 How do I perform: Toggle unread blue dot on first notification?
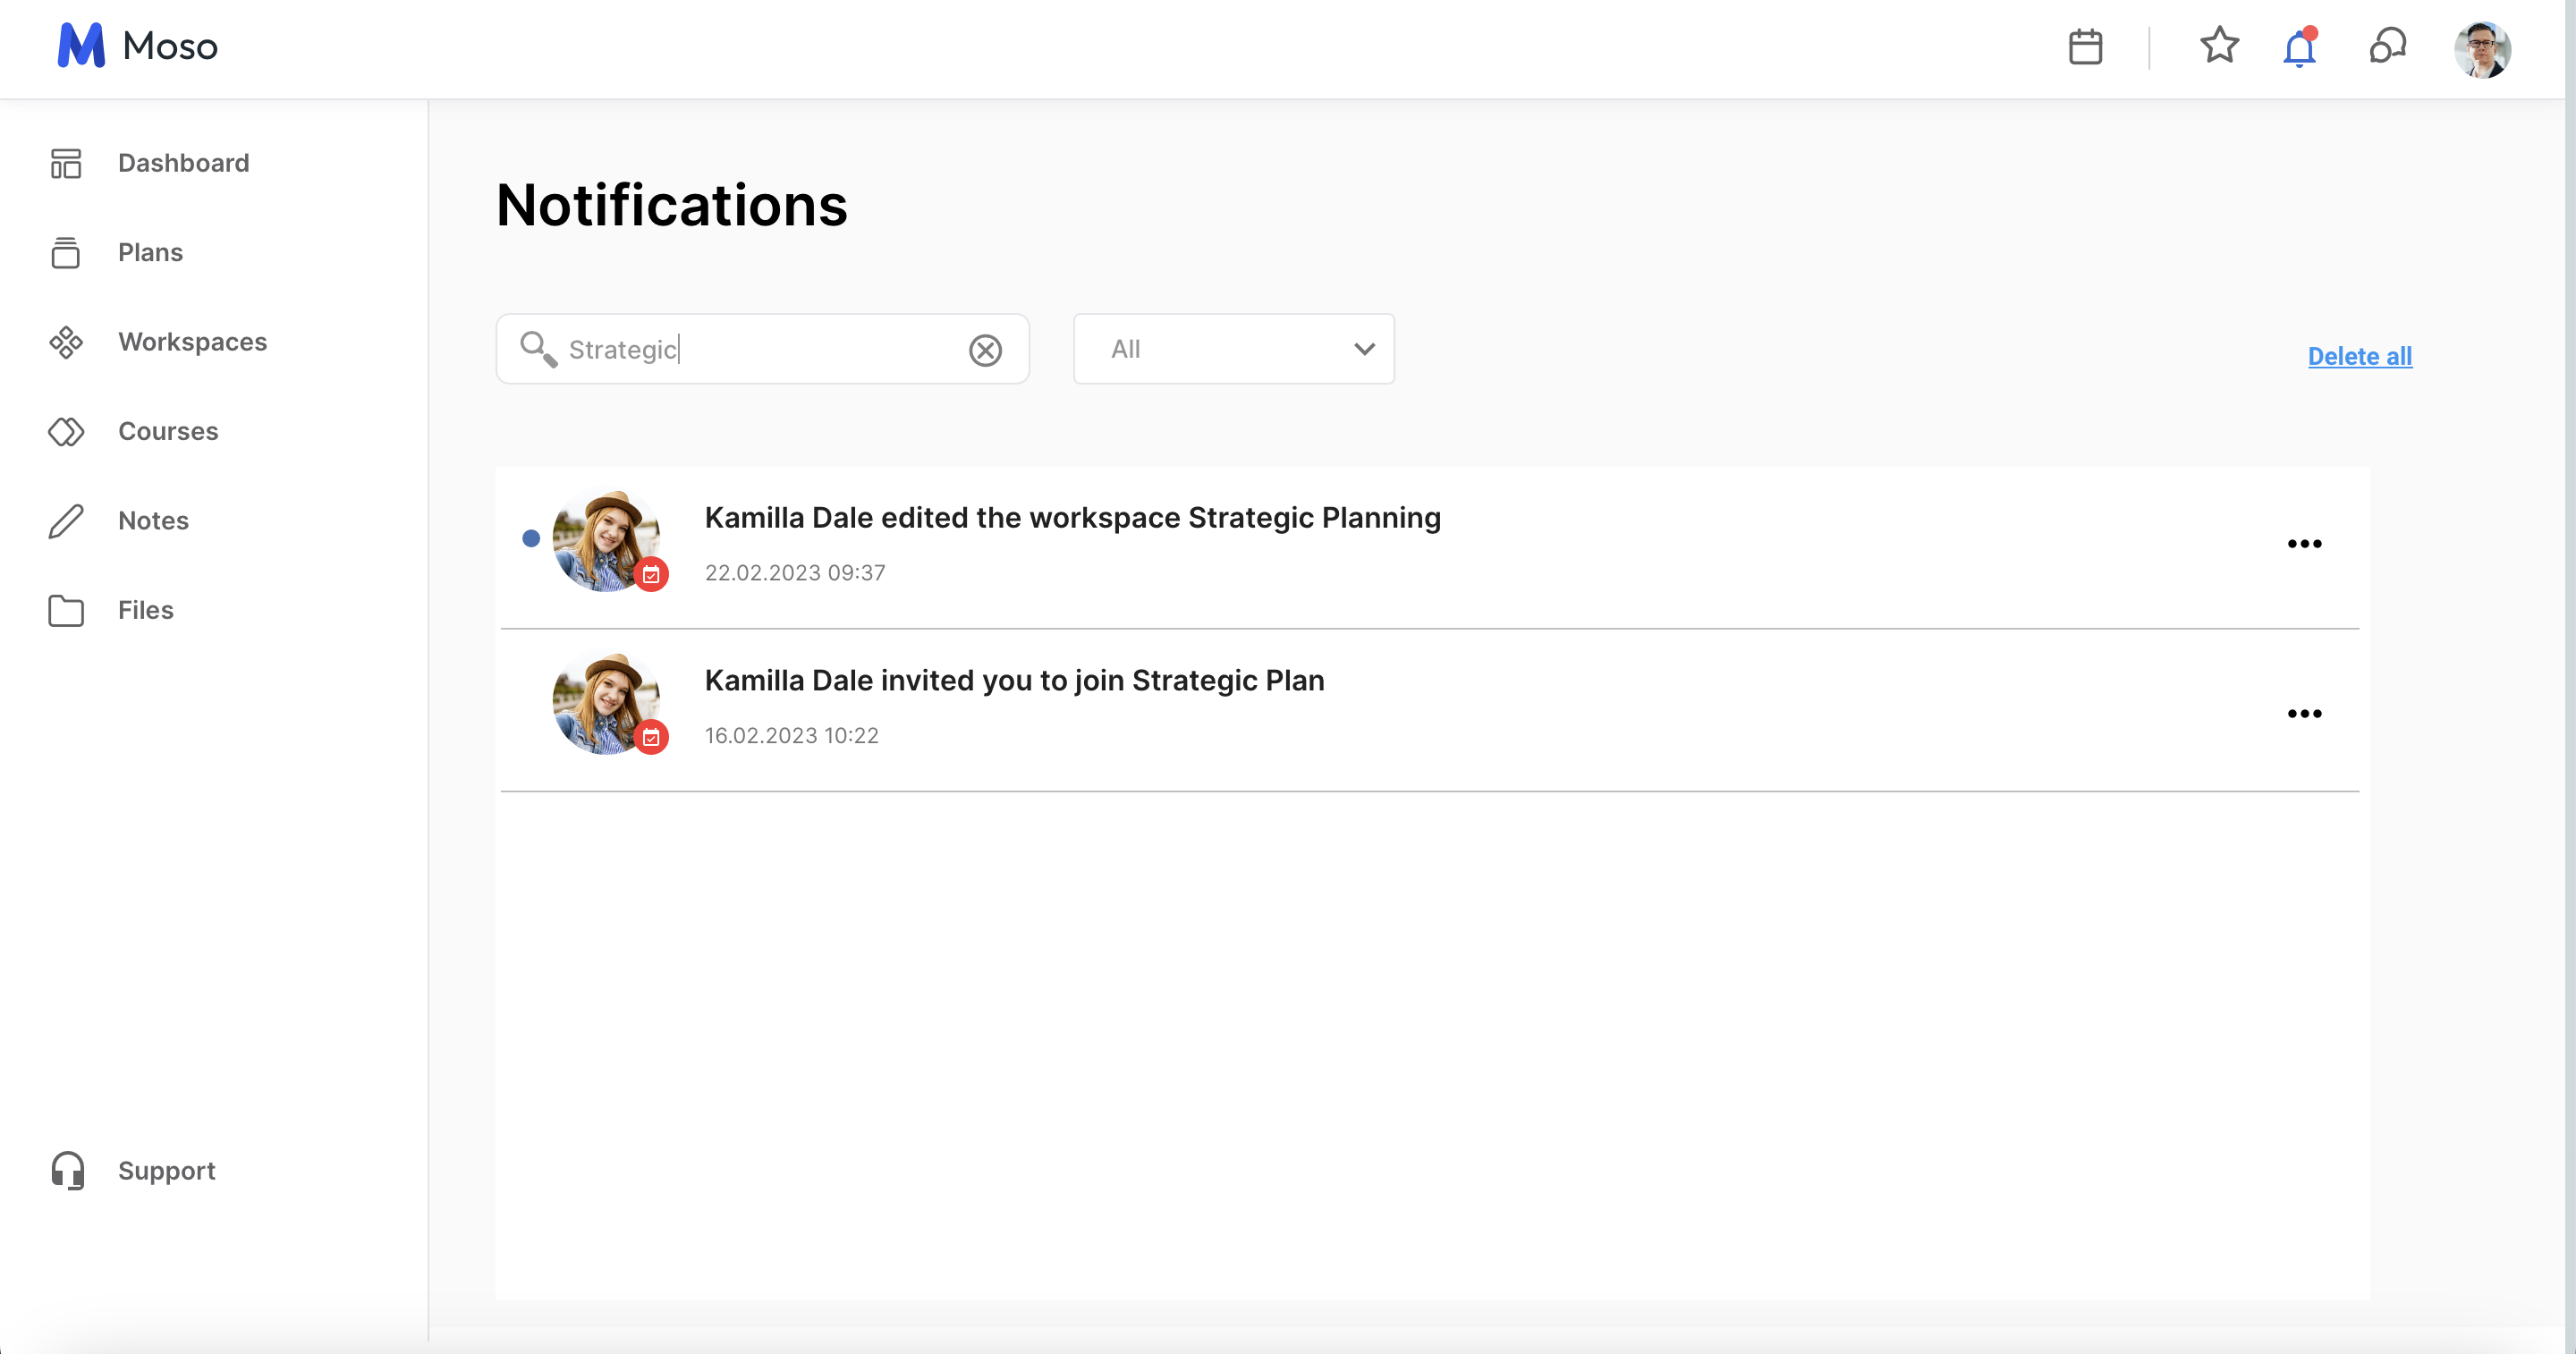(x=531, y=539)
